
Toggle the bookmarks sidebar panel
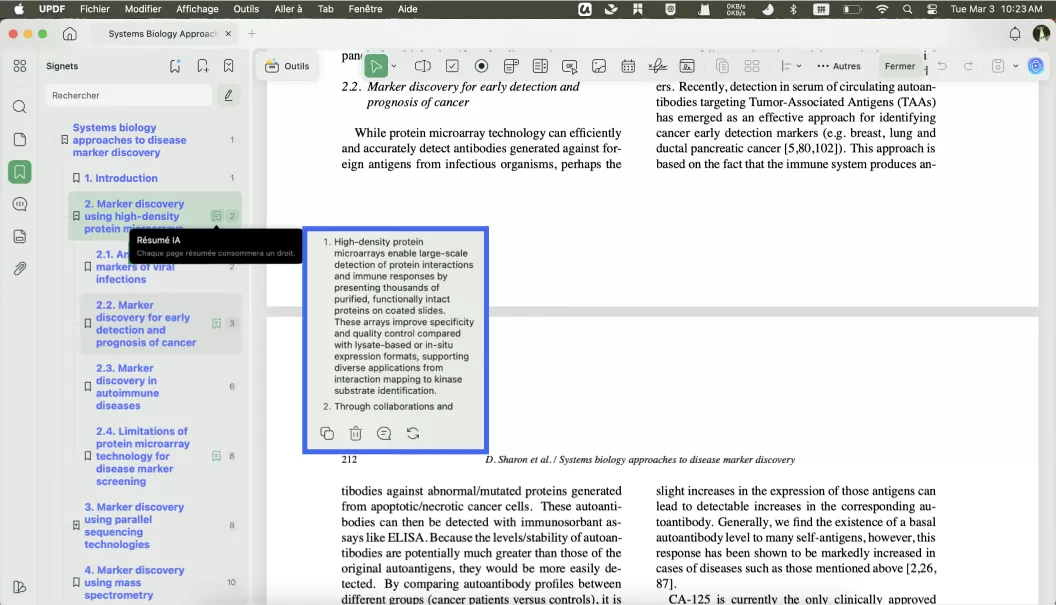click(20, 172)
